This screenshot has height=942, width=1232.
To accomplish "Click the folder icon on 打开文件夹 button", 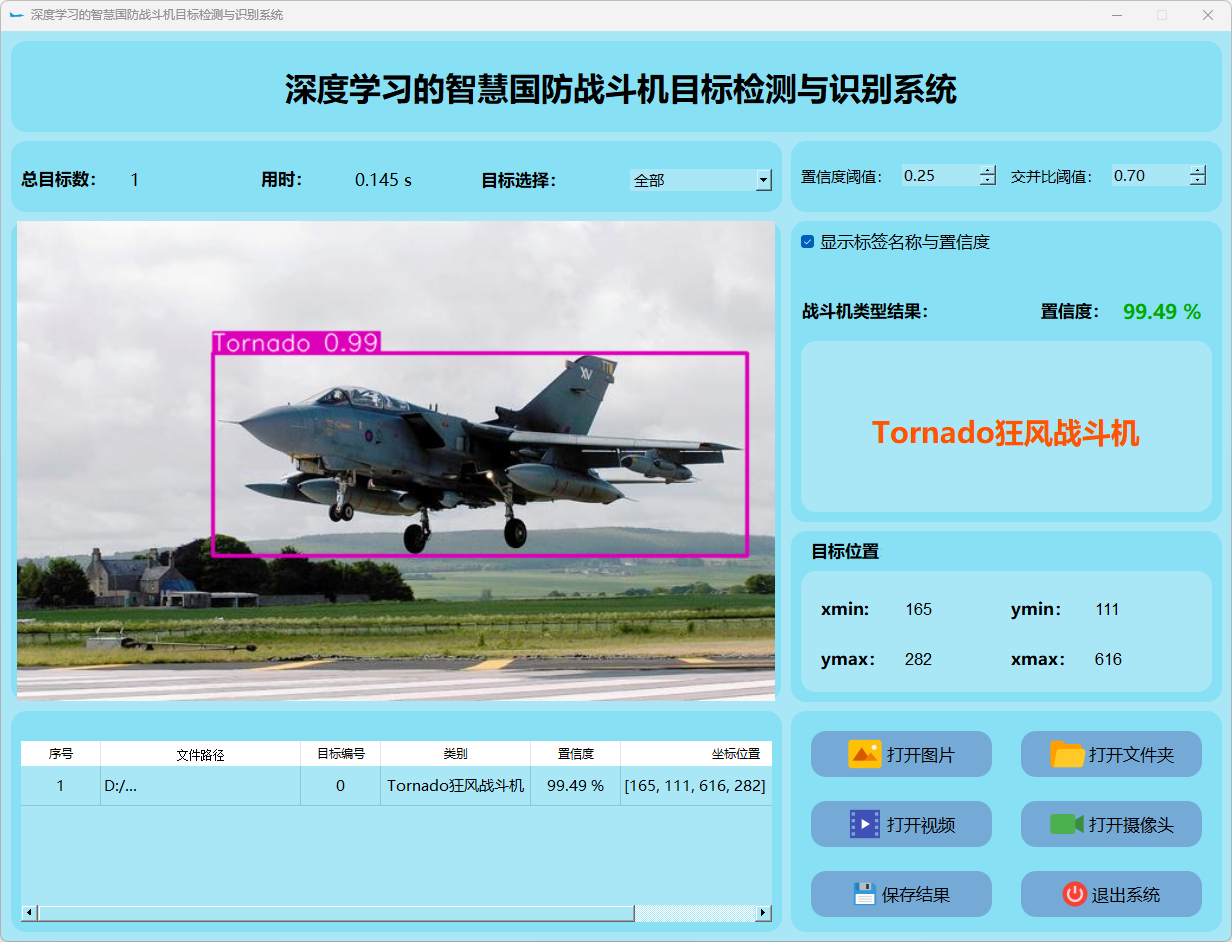I will click(1067, 754).
